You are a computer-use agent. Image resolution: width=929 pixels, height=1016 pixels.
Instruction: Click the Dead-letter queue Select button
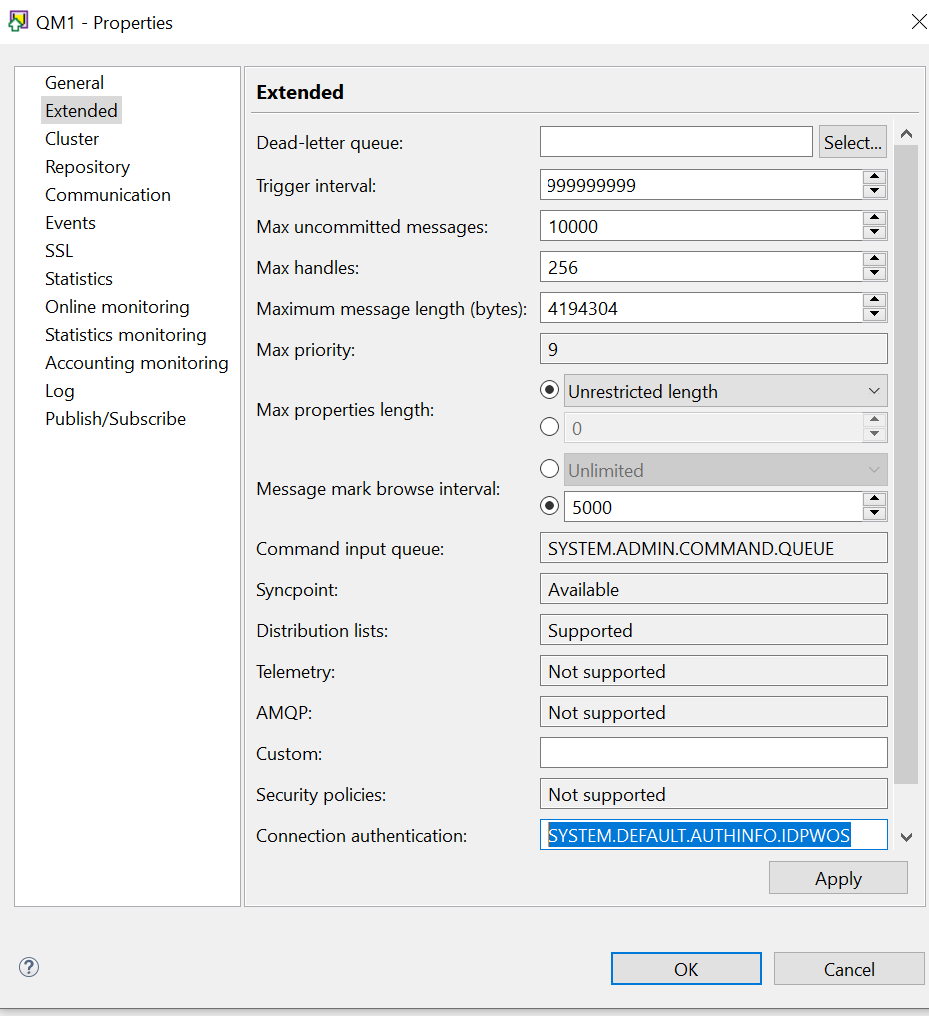pos(852,141)
